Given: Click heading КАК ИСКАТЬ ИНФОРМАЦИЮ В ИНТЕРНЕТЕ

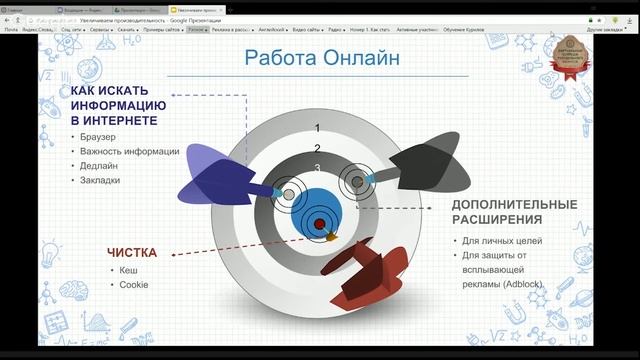Looking at the screenshot, I should [118, 106].
